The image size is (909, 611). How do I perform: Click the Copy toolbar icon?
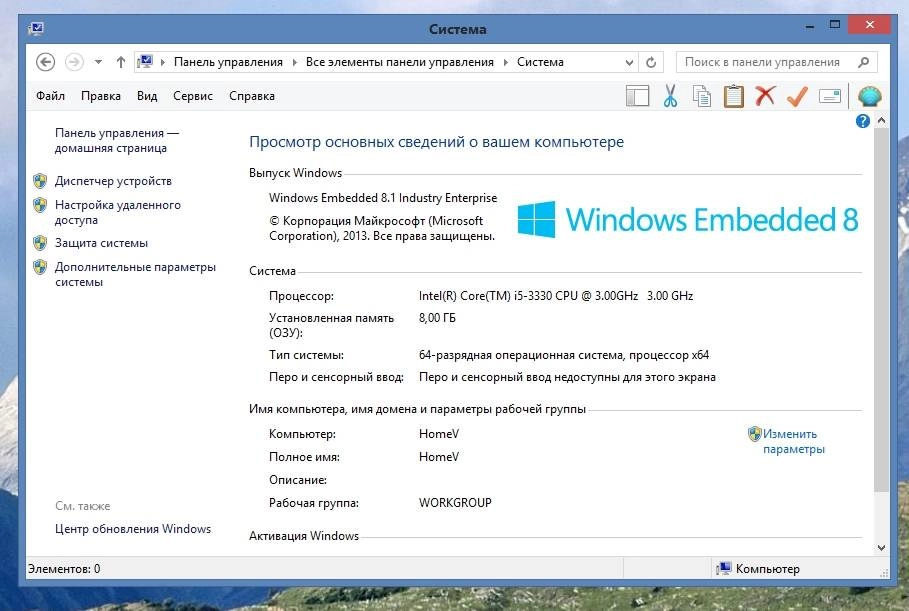click(x=702, y=96)
